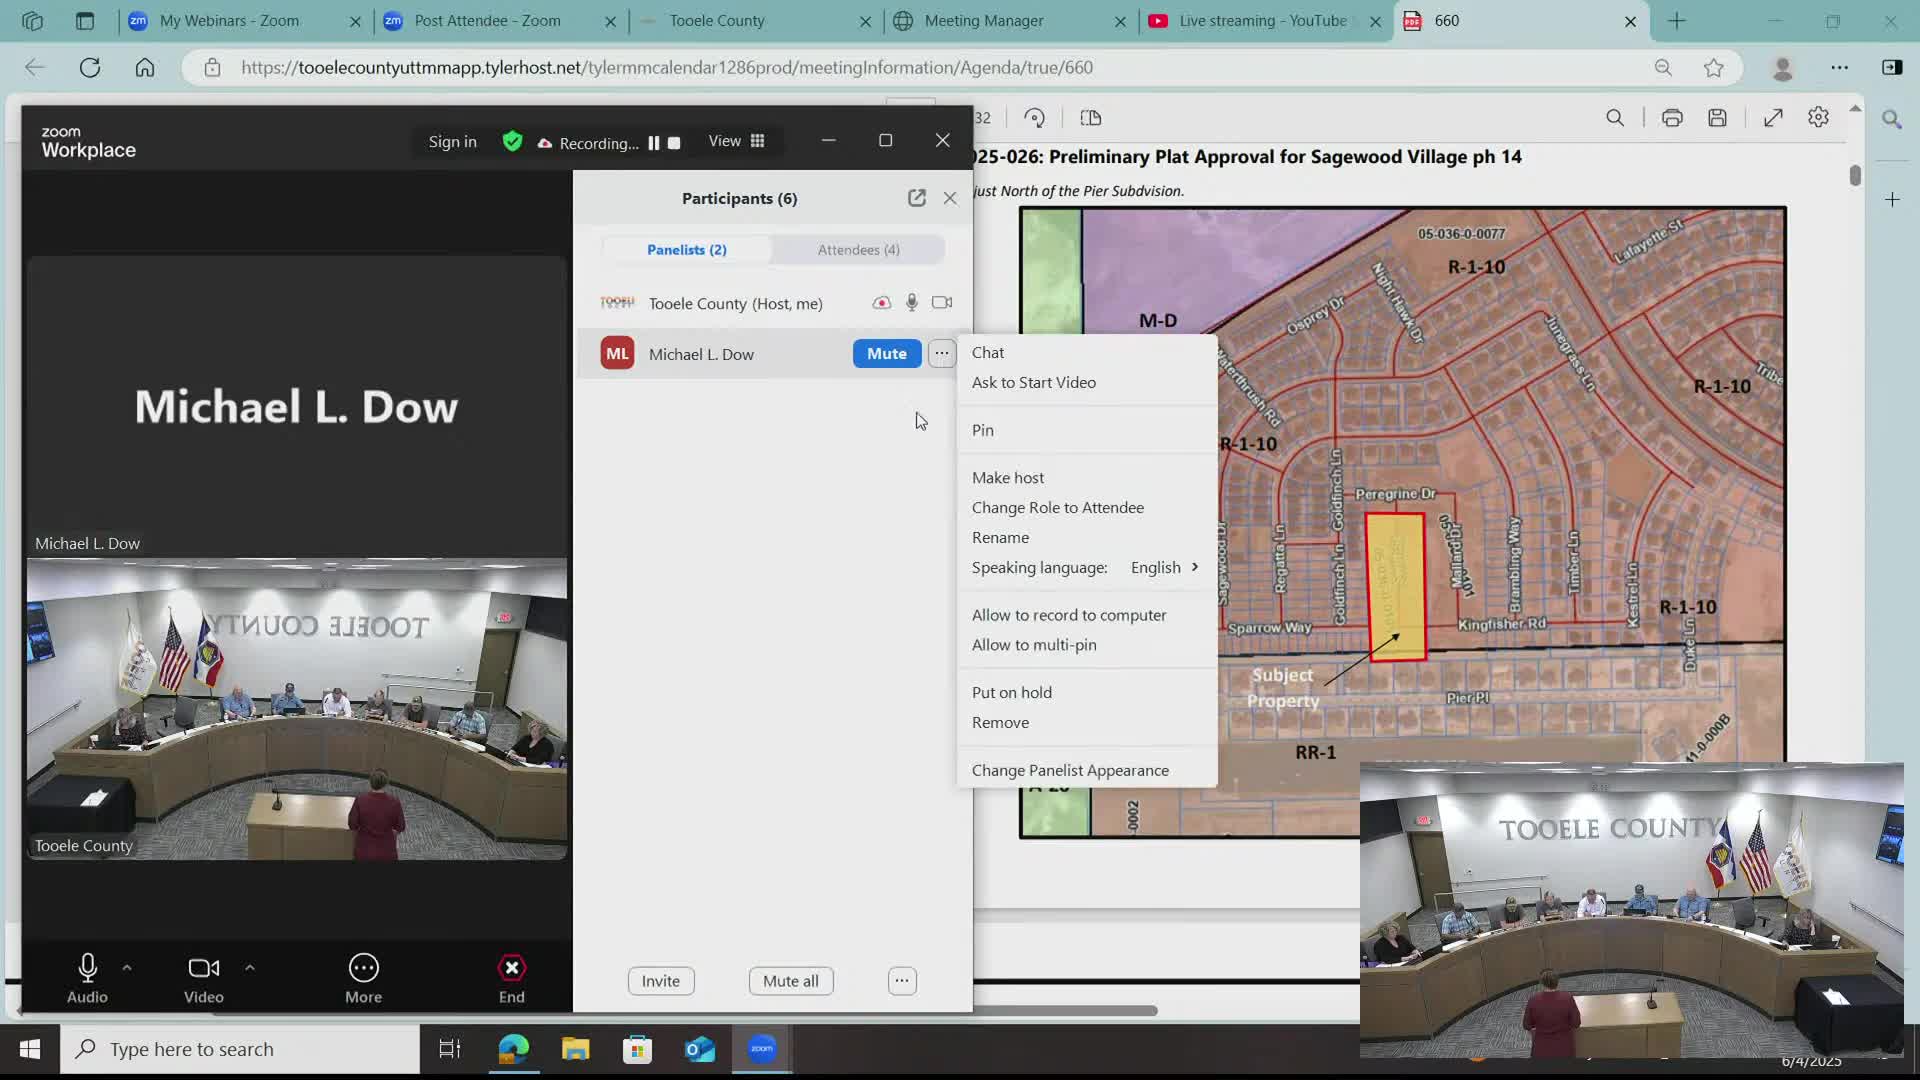Click the address bar URL
The height and width of the screenshot is (1080, 1920).
point(667,67)
